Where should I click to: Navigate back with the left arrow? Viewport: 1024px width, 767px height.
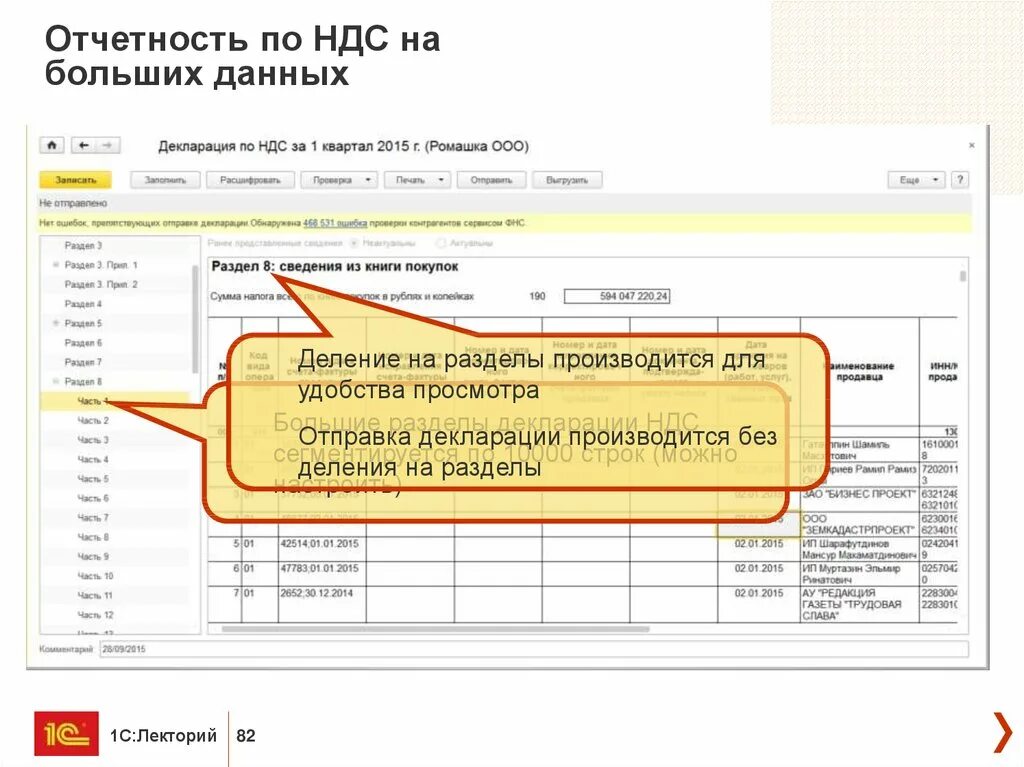(84, 145)
